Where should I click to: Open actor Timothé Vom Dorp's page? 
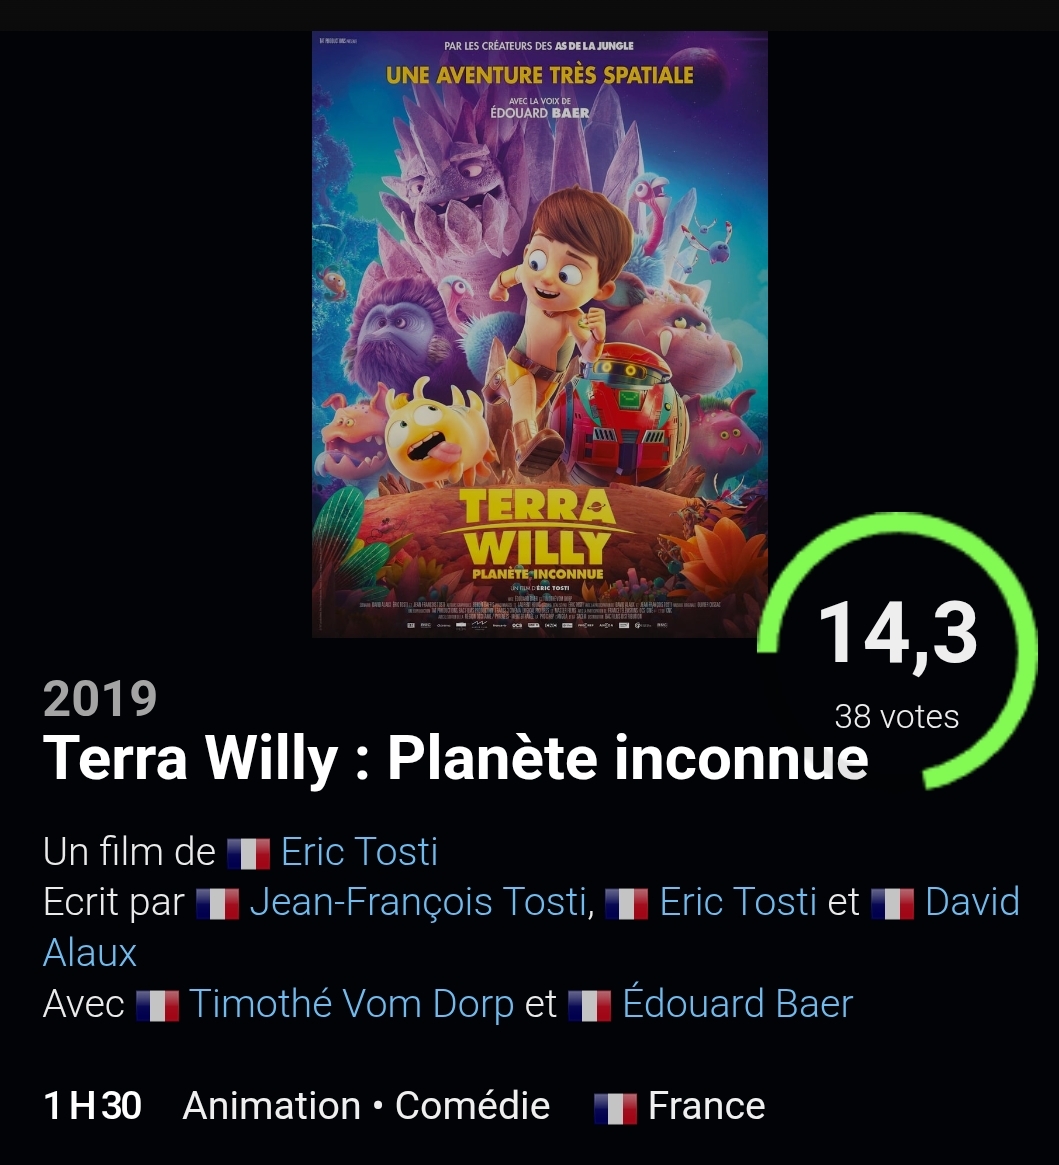pos(352,1004)
